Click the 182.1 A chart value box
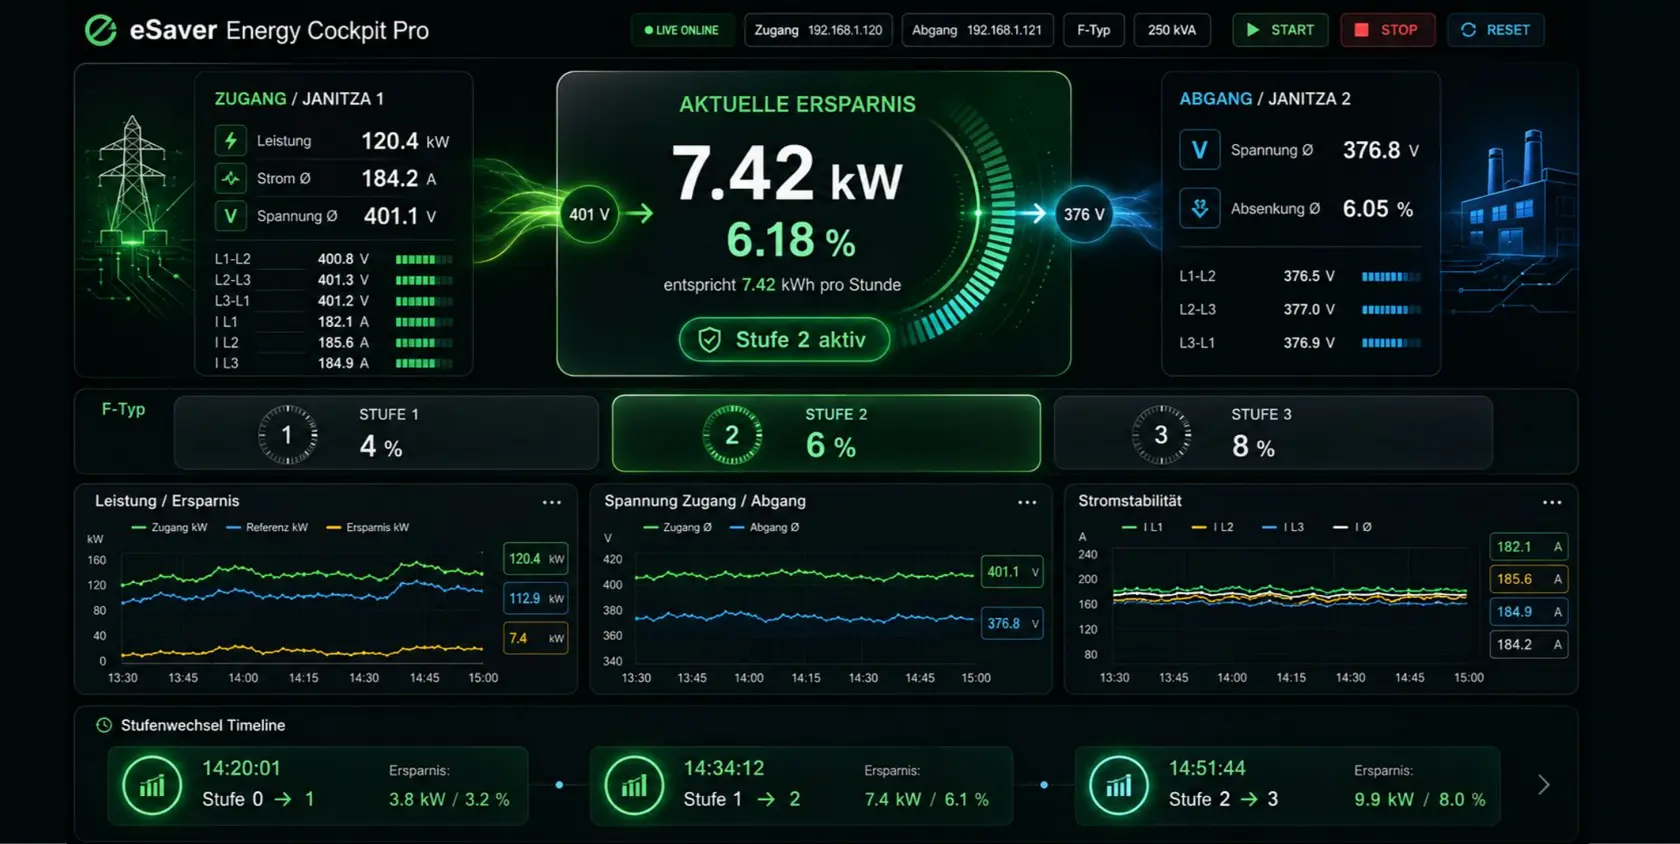The image size is (1680, 844). tap(1528, 547)
